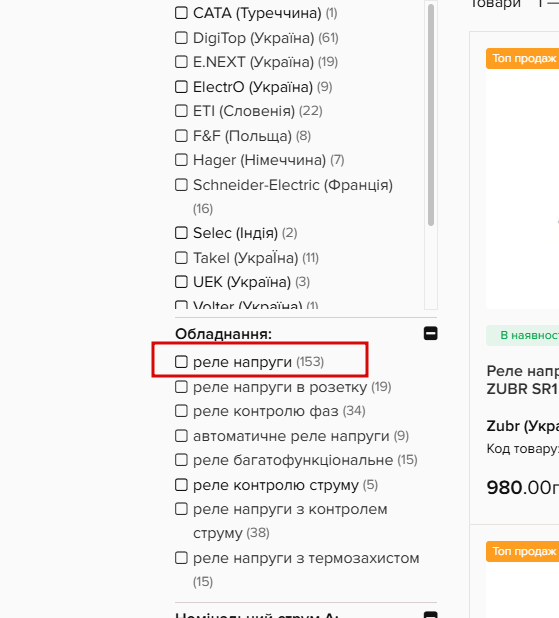559x618 pixels.
Task: Collapse the Номінальний струм filter section
Action: coord(430,615)
